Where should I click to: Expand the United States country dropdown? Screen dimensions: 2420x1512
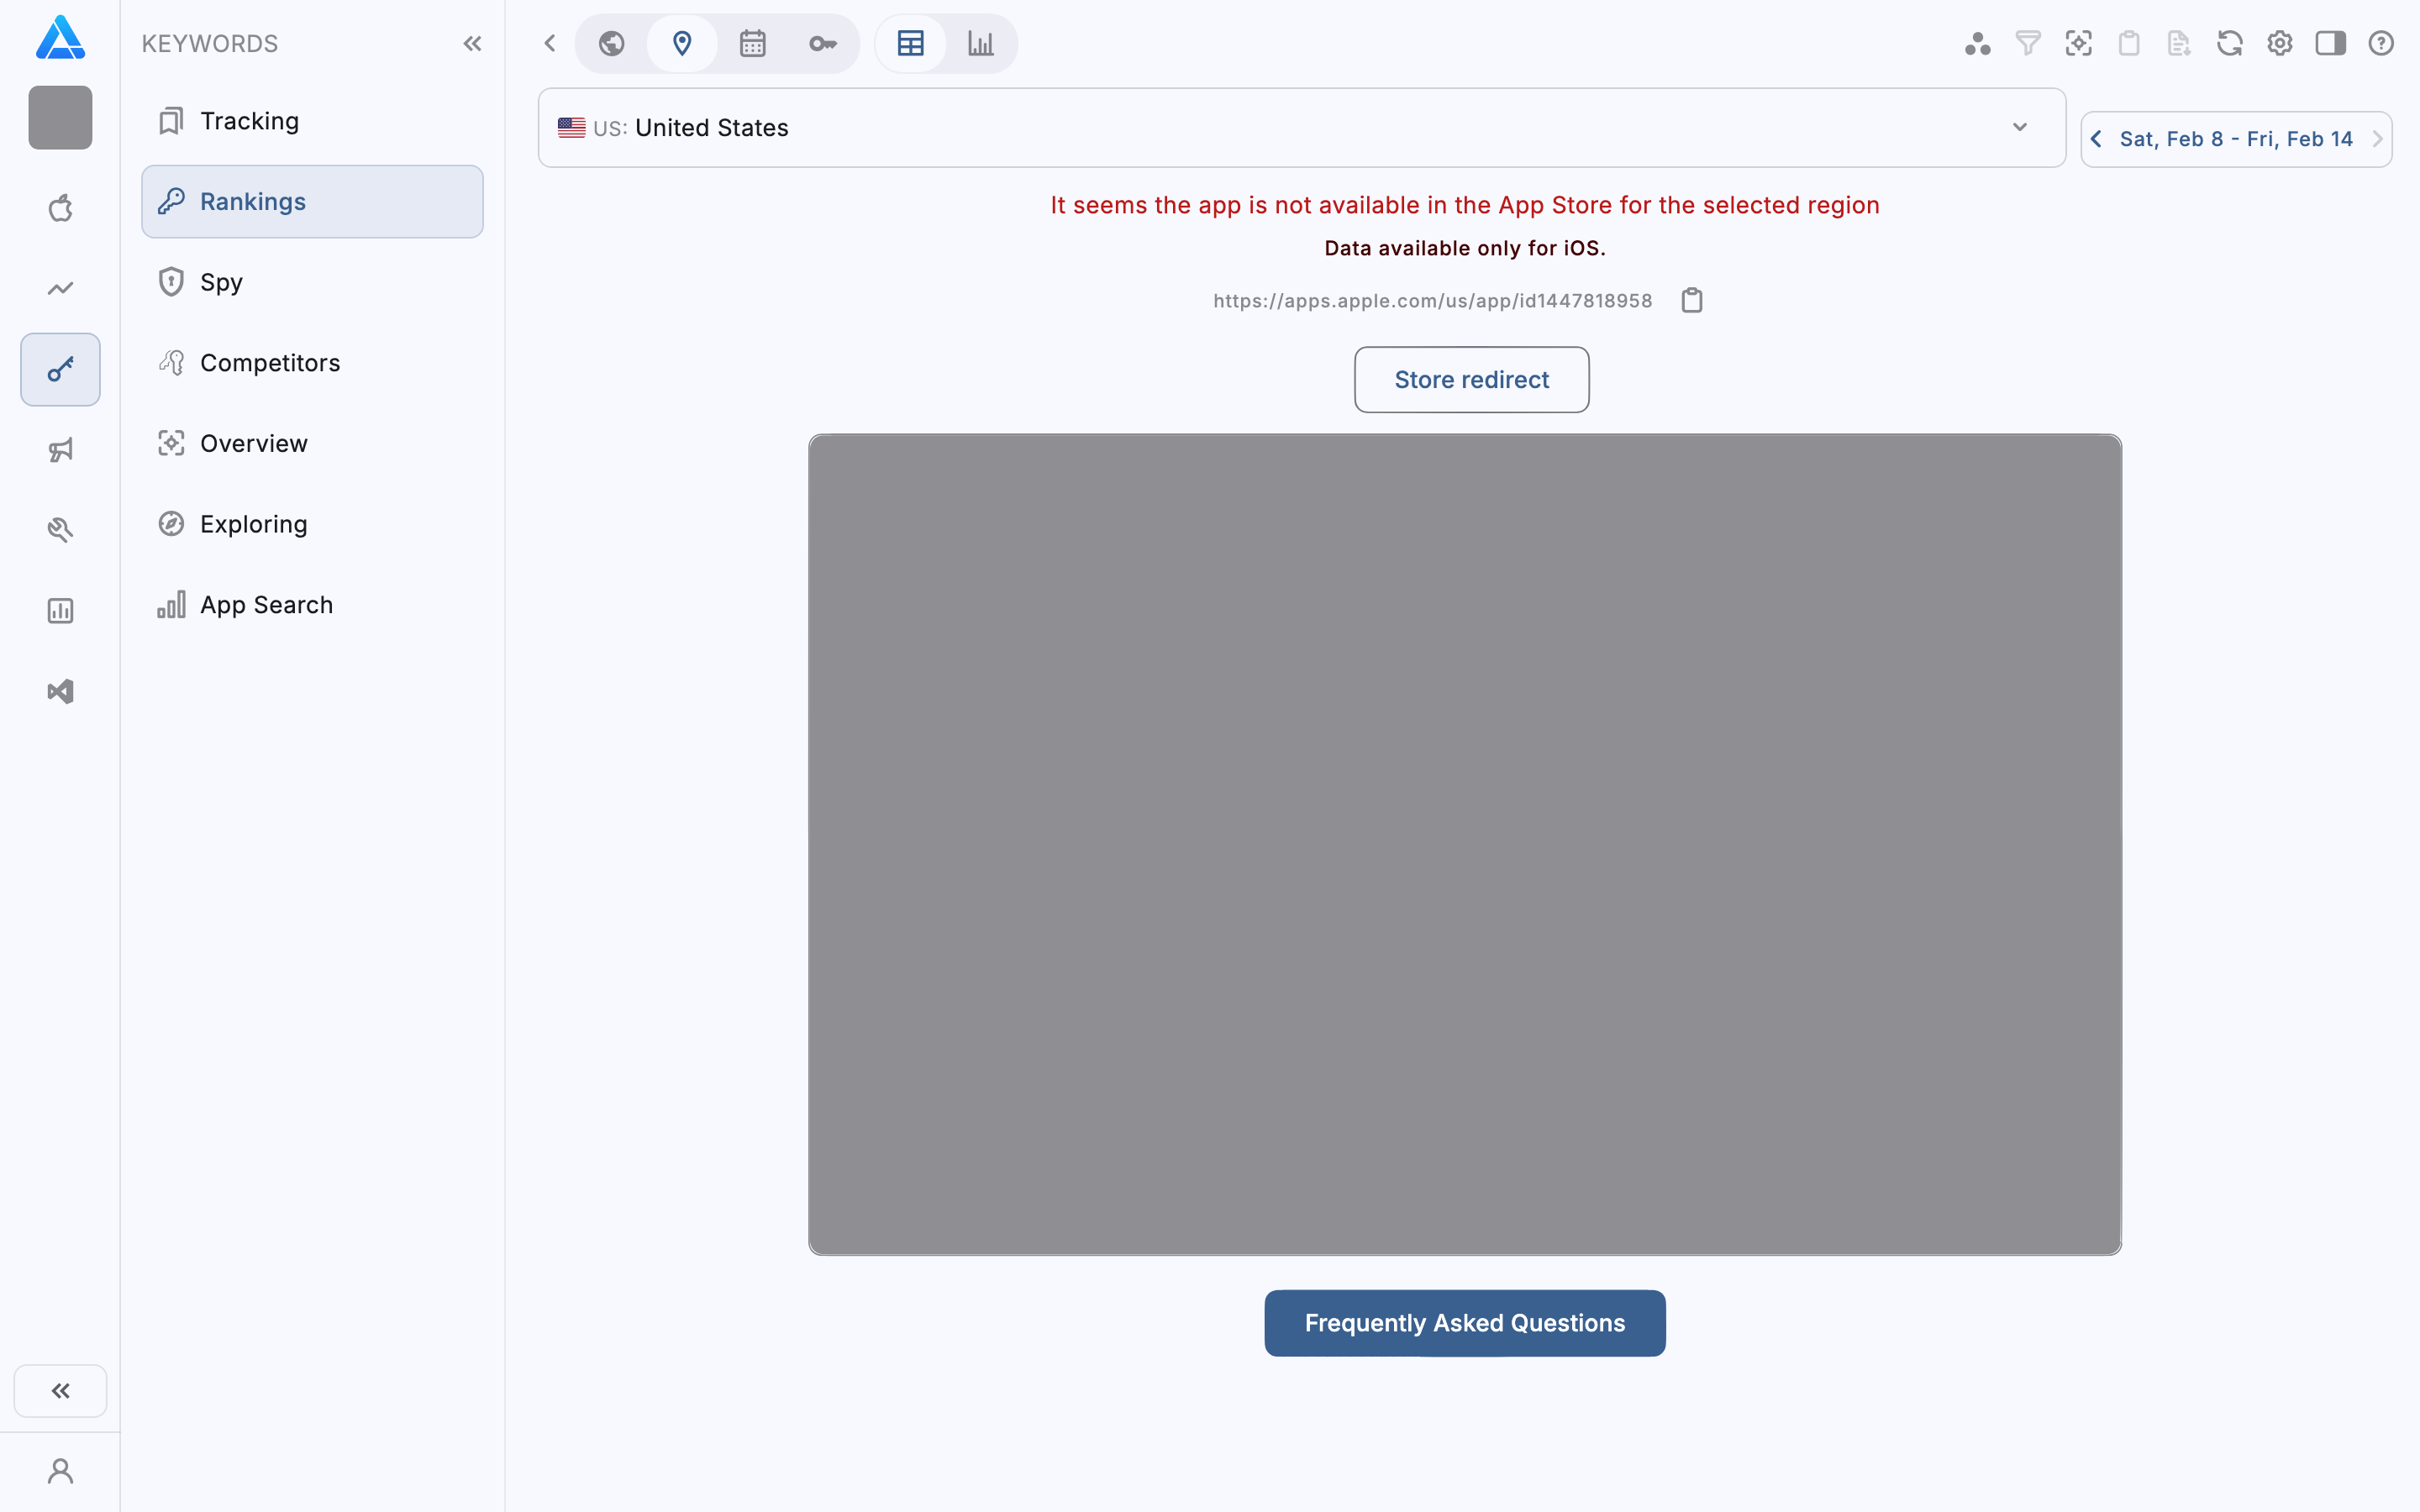pos(2019,127)
